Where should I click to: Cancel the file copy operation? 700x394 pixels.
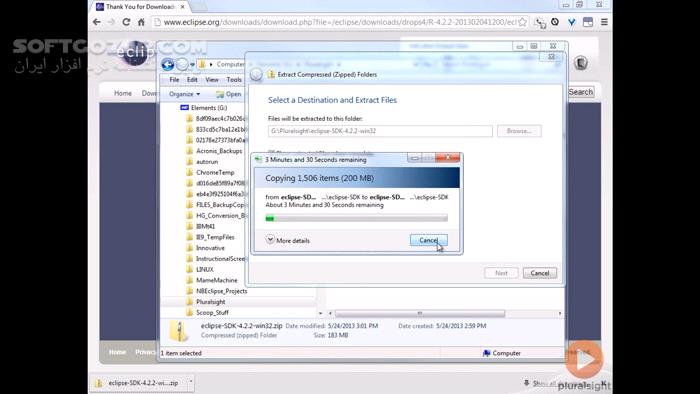[x=429, y=240]
